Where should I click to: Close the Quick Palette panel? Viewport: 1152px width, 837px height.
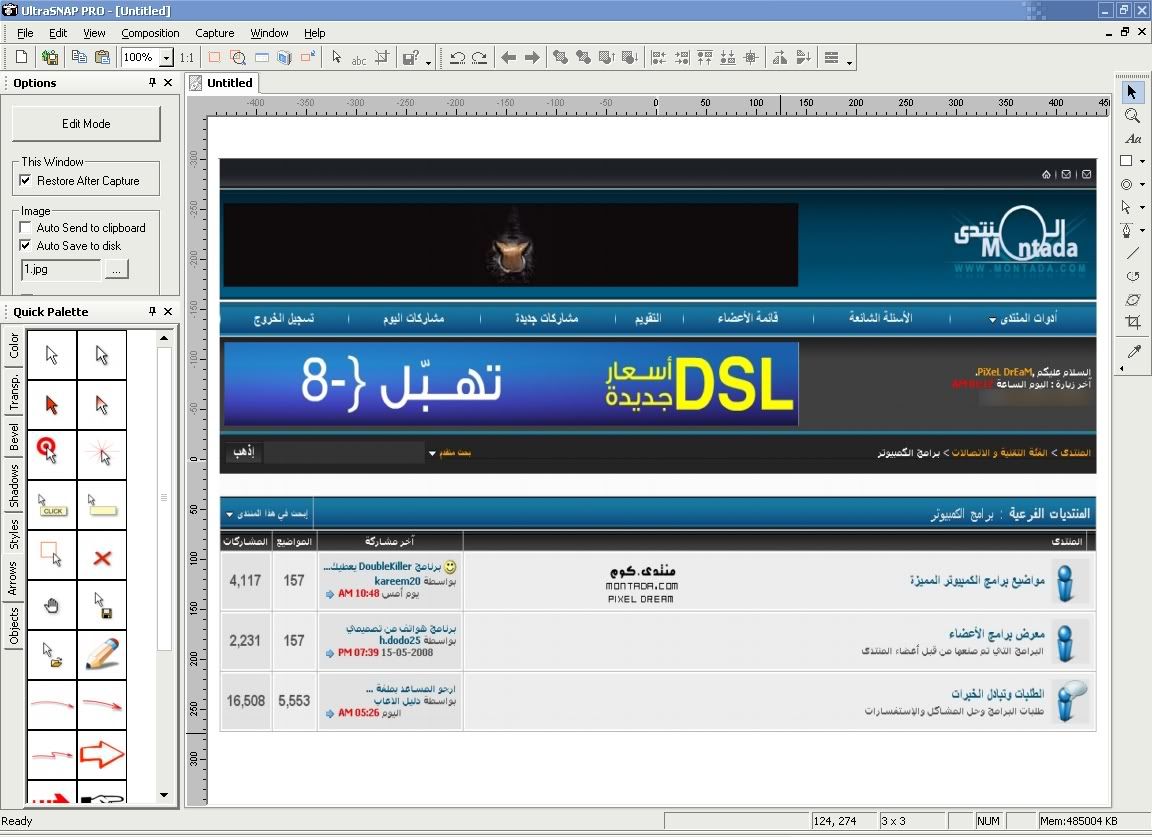(x=168, y=311)
